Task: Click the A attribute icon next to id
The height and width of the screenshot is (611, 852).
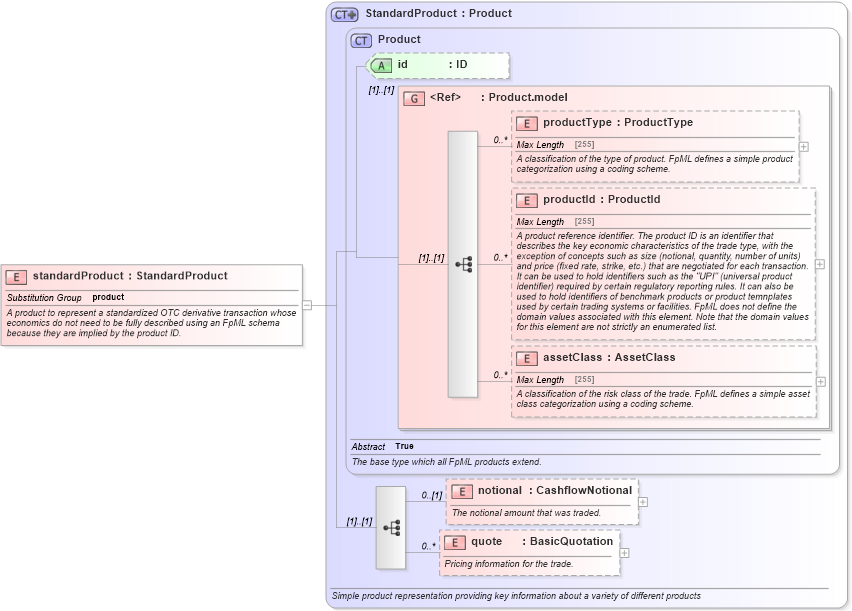Action: (380, 66)
